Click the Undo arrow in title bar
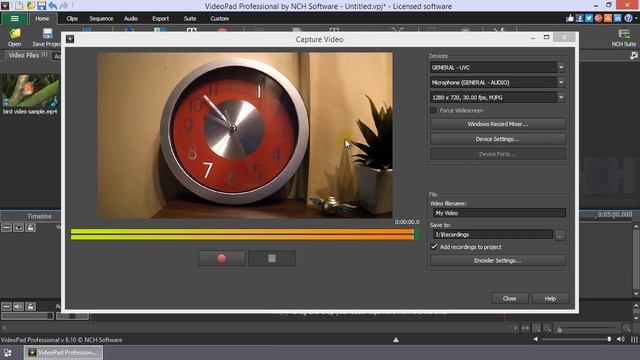Image resolution: width=640 pixels, height=360 pixels. (x=53, y=6)
